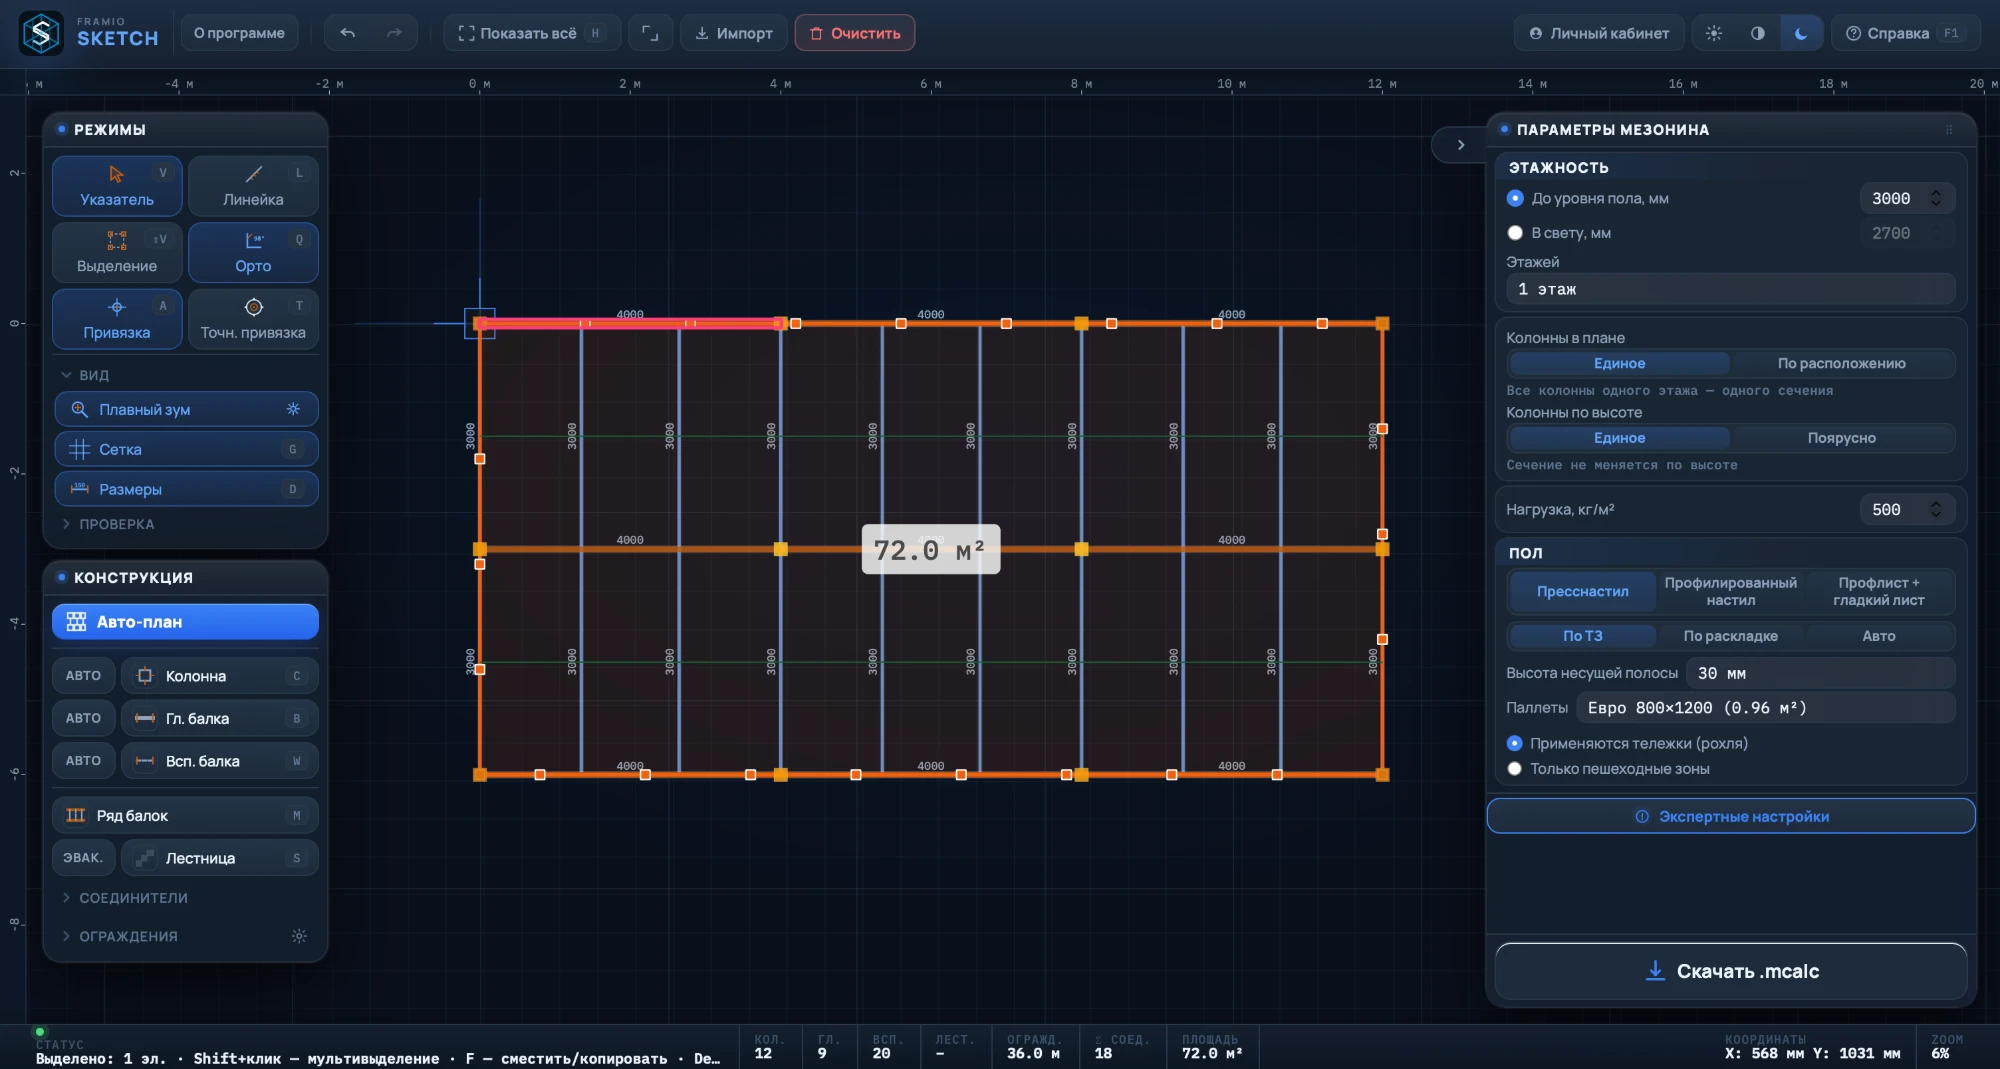Viewport: 2000px width, 1069px height.
Task: Click the Framio Sketch logo
Action: coord(88,33)
